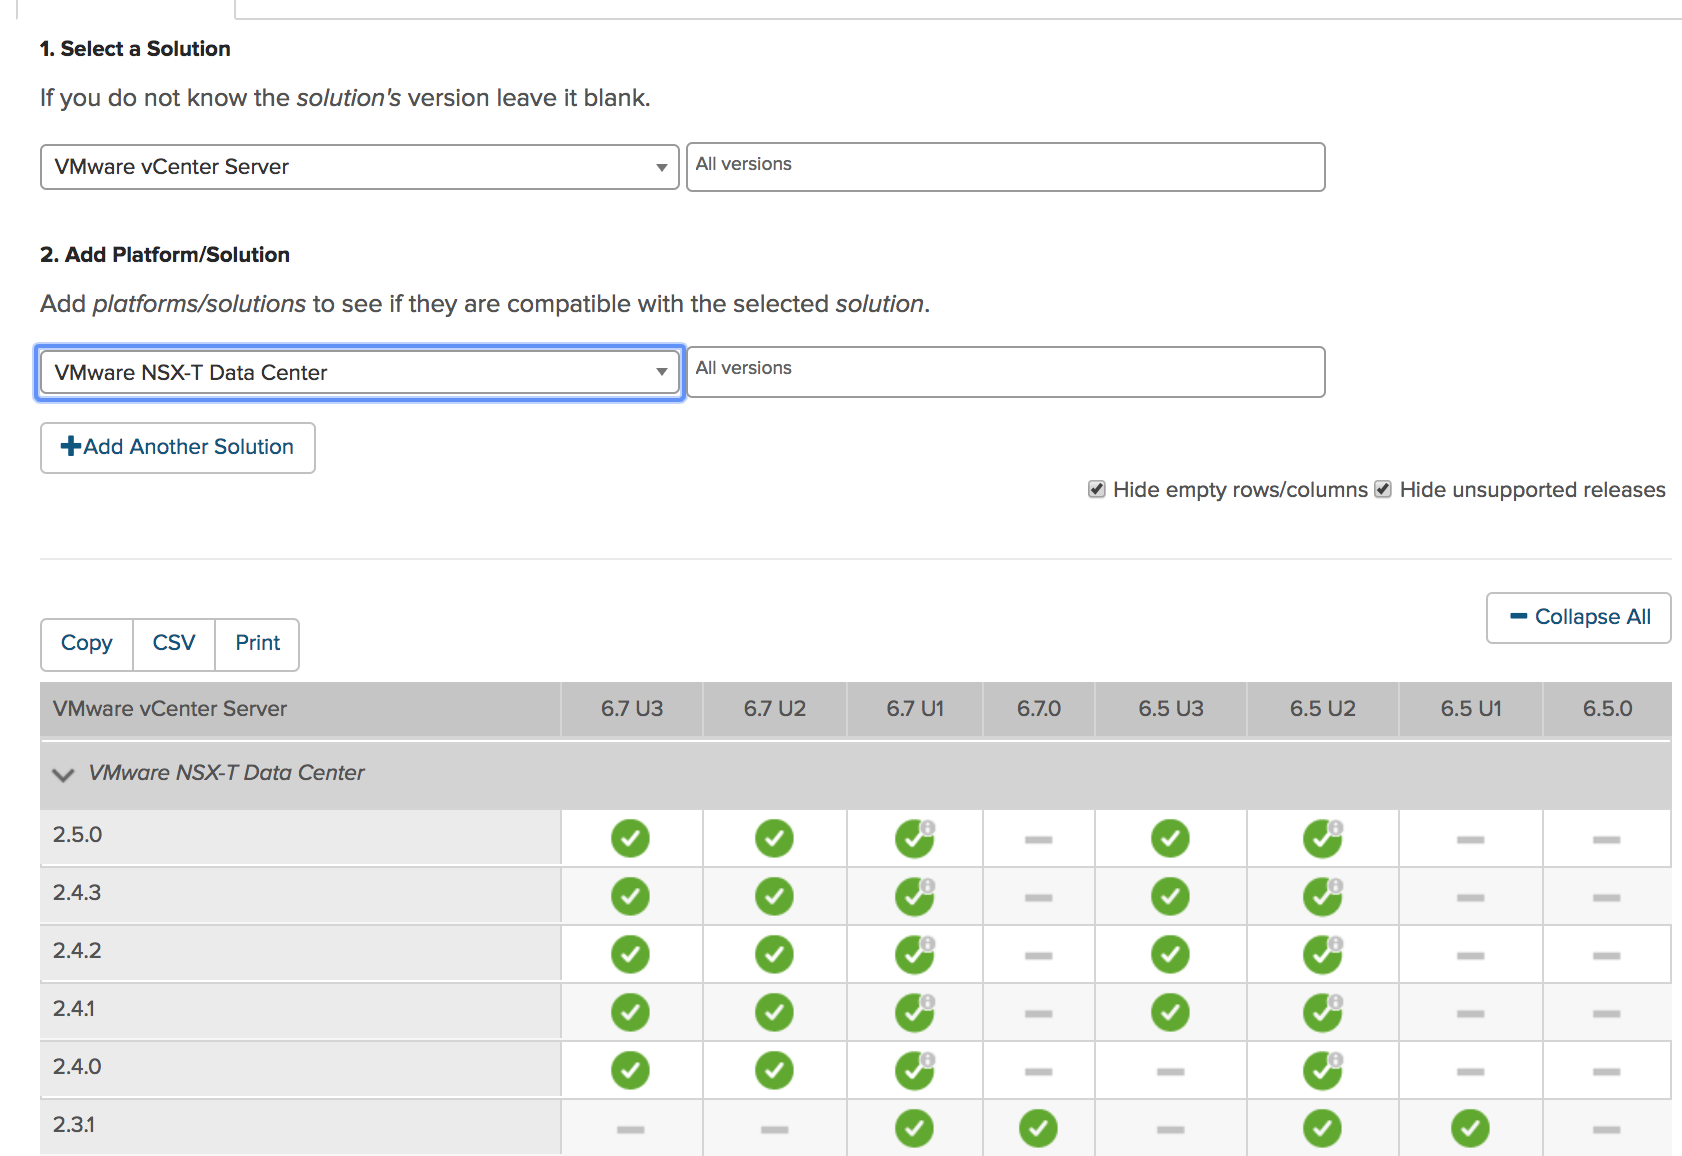Click checkmark for 2.4.1 under 6.7 U2
The height and width of the screenshot is (1156, 1682).
tap(774, 1012)
